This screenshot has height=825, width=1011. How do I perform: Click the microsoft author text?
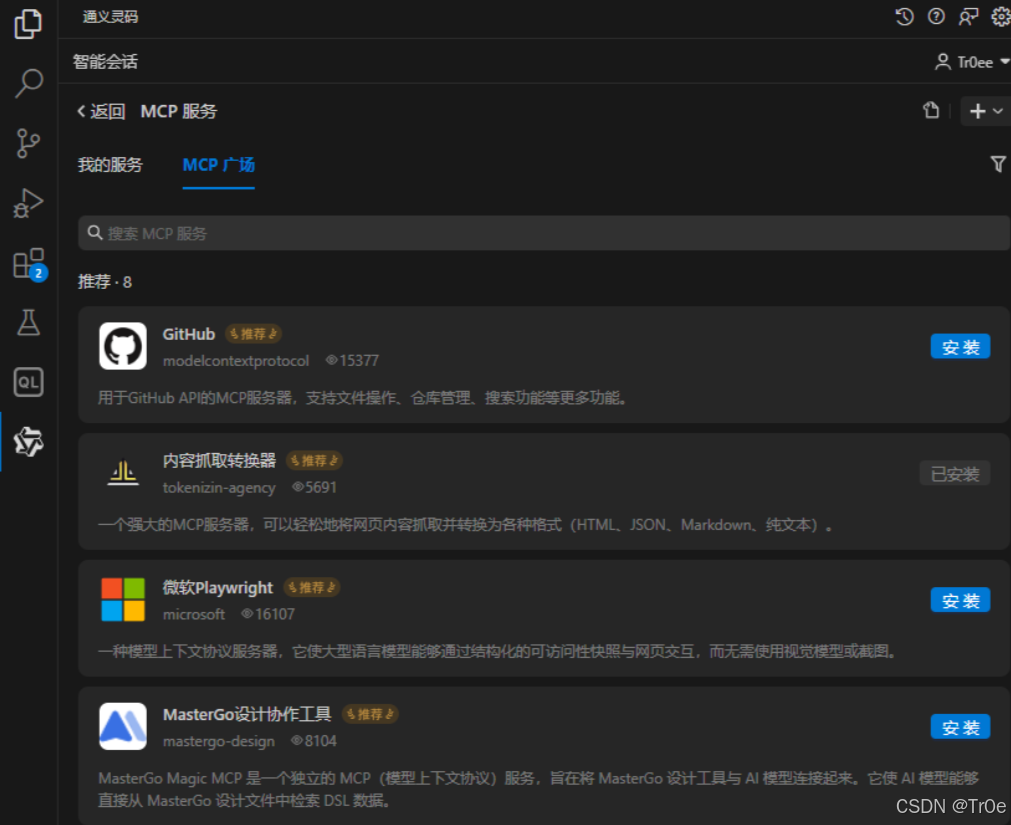[x=194, y=614]
